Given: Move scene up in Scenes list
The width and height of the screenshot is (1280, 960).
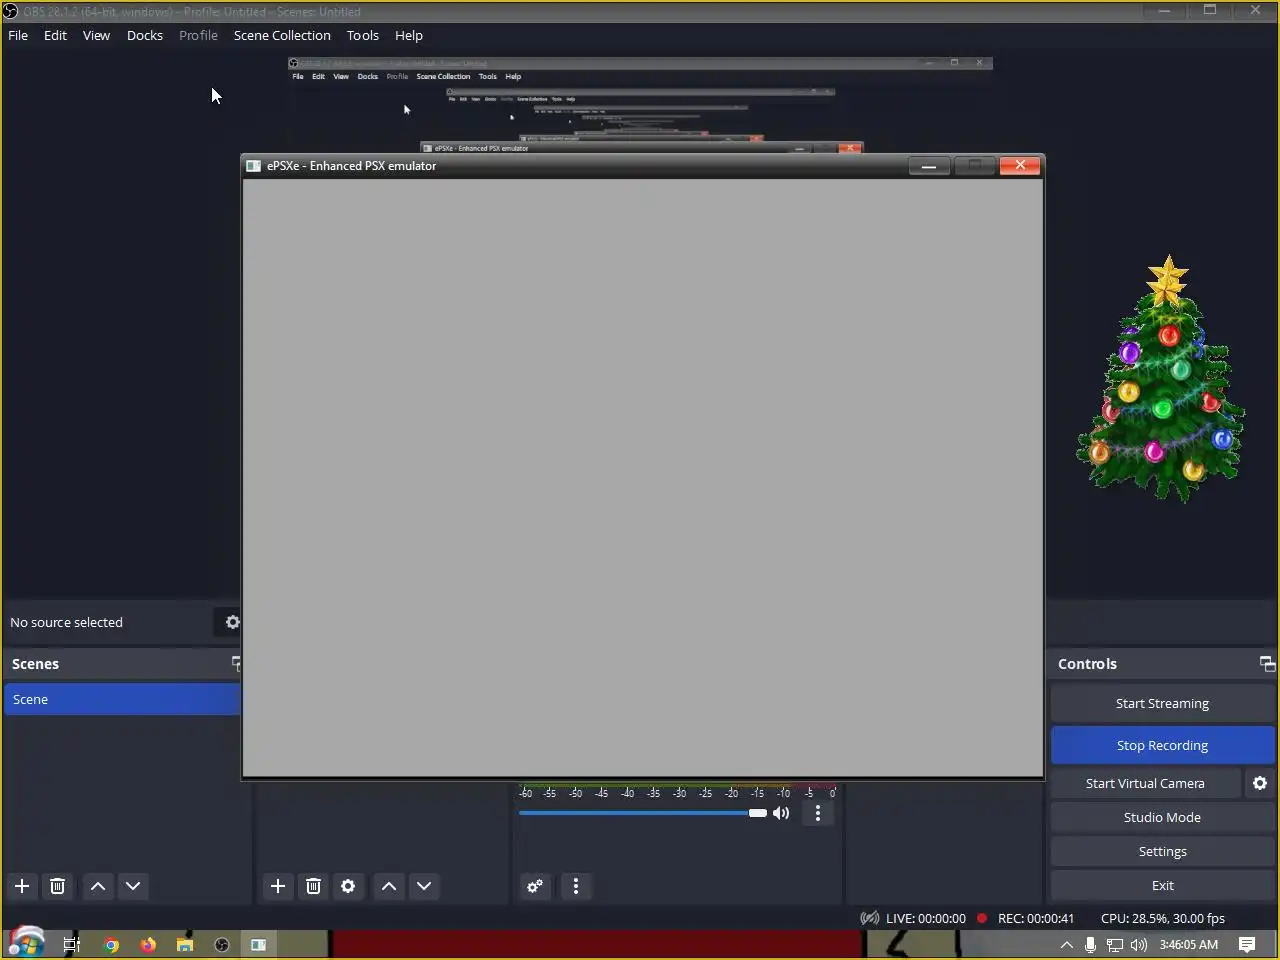Looking at the screenshot, I should 98,886.
